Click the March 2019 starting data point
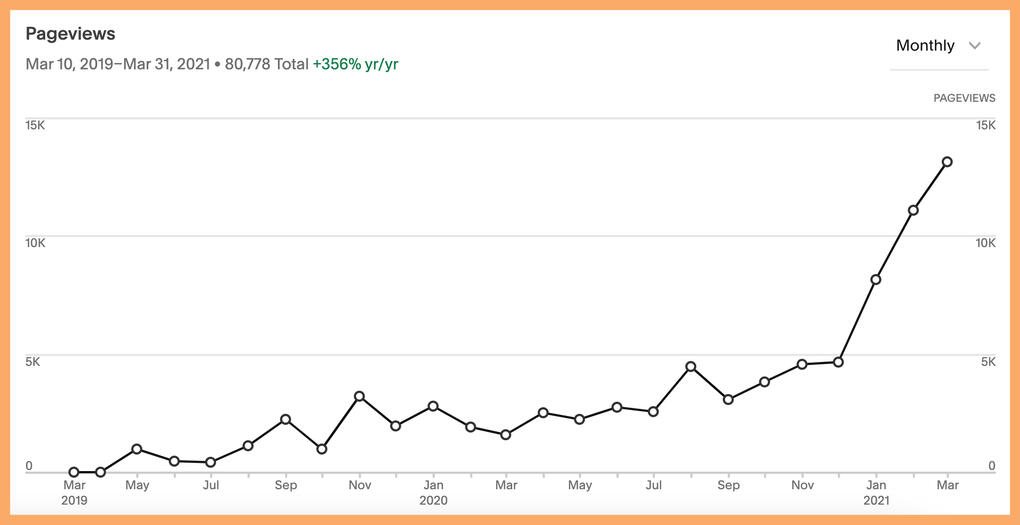This screenshot has height=525, width=1020. (x=74, y=472)
